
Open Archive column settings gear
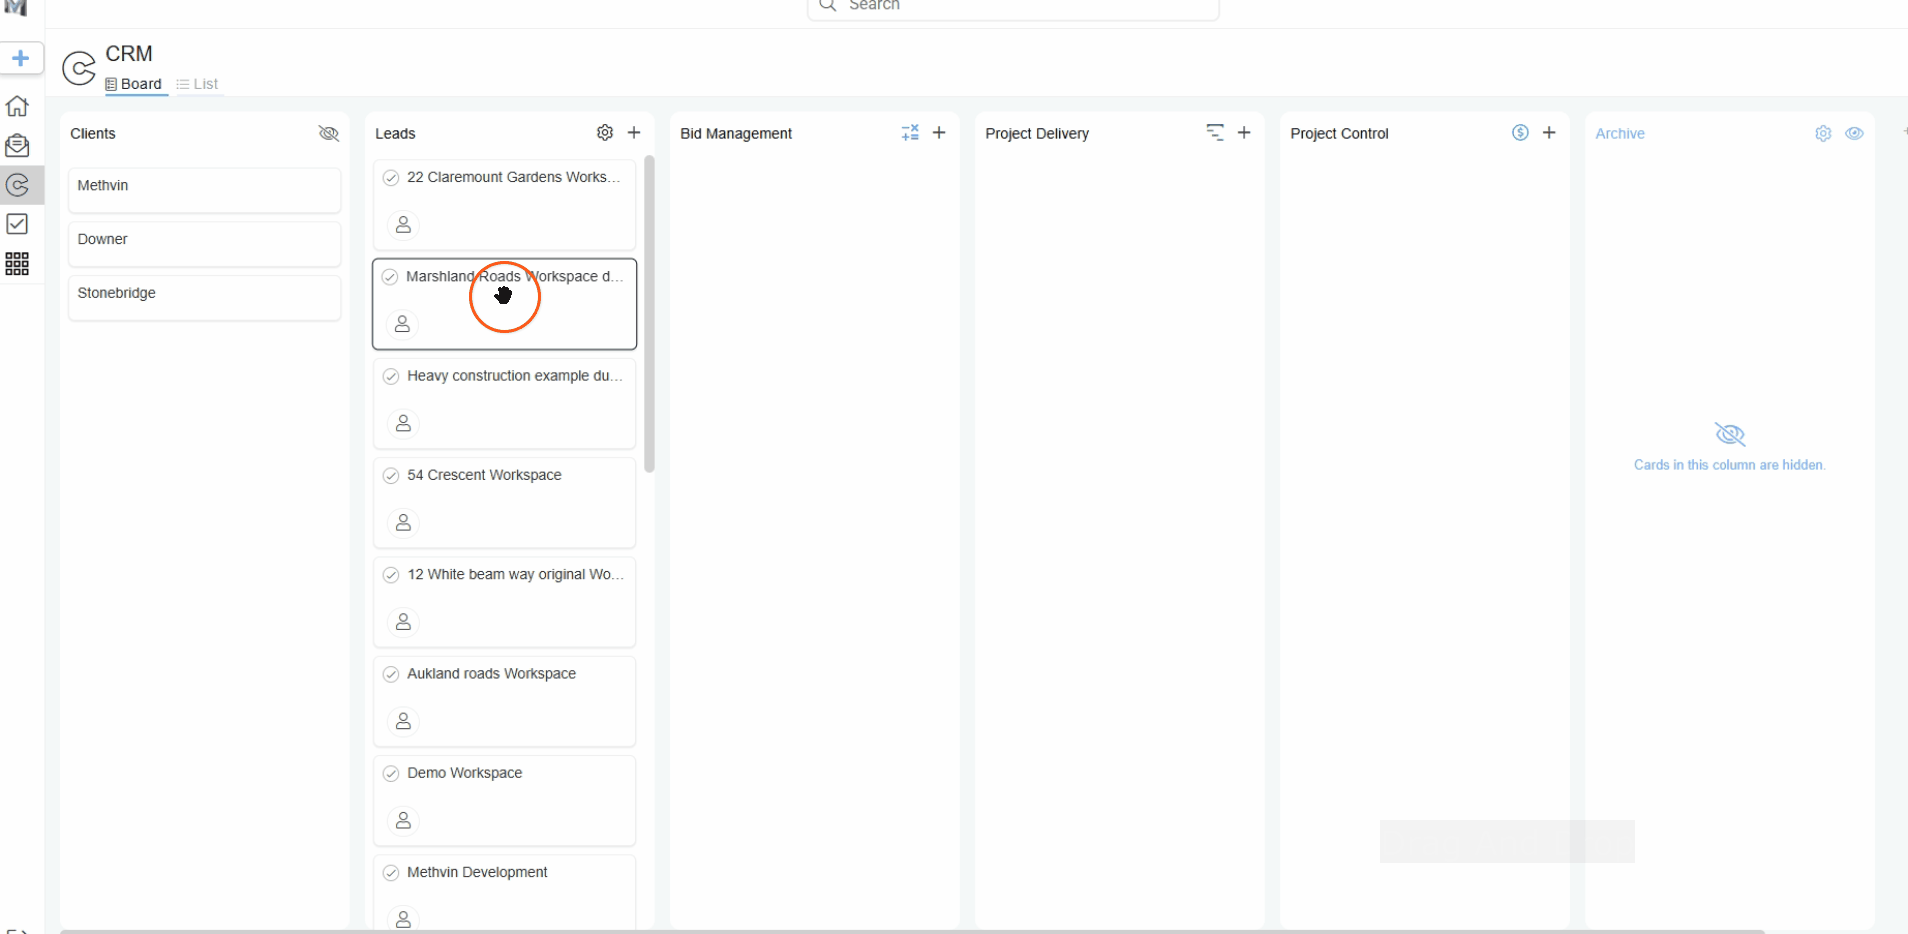[x=1823, y=133]
